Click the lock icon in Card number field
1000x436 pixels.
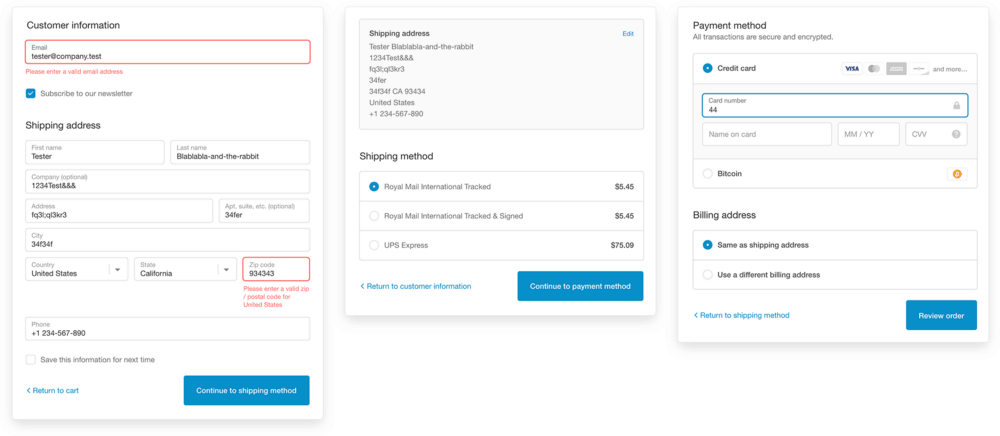point(956,106)
